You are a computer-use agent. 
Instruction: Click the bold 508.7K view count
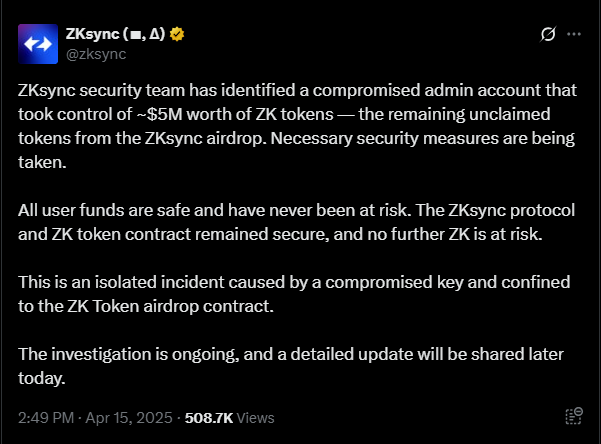[209, 418]
